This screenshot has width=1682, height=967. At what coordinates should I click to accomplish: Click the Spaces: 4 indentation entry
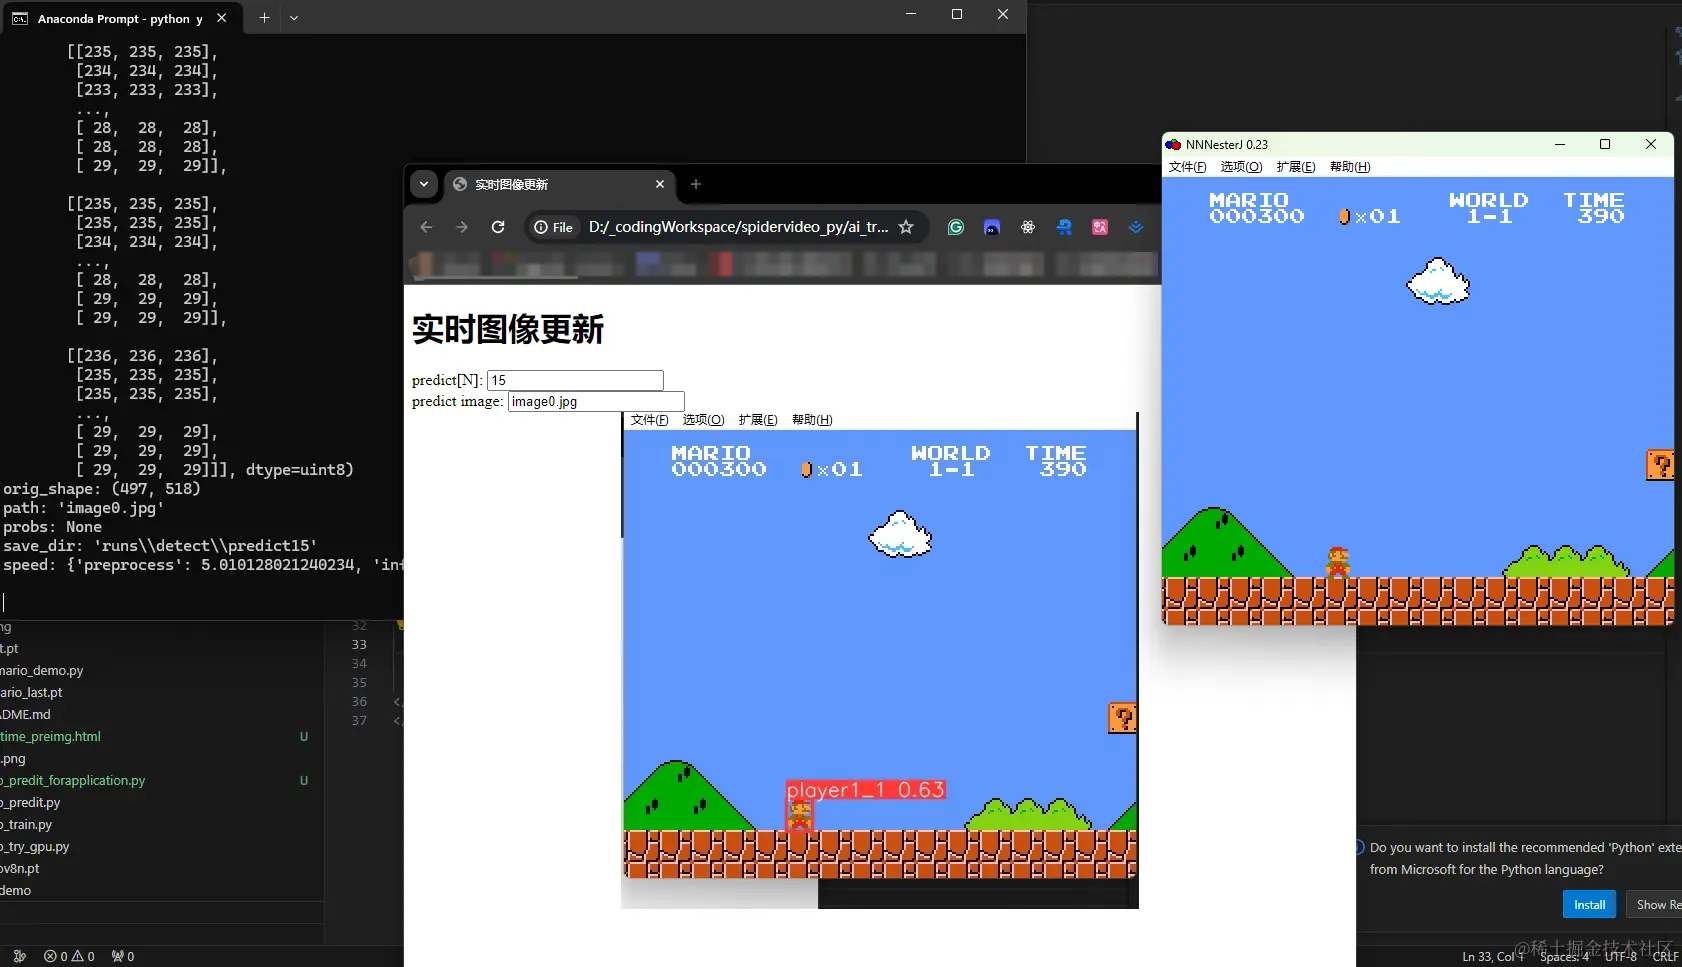point(1564,956)
